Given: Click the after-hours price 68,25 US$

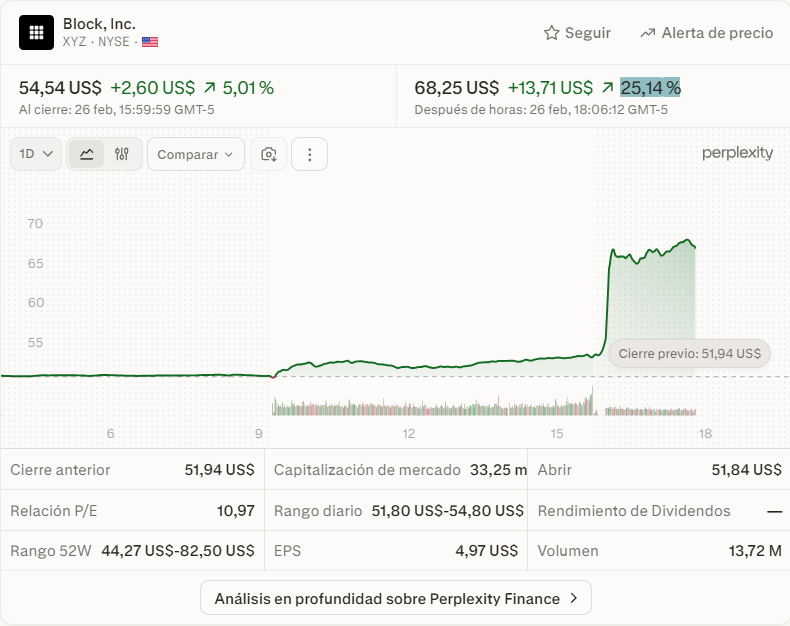Looking at the screenshot, I should [456, 88].
